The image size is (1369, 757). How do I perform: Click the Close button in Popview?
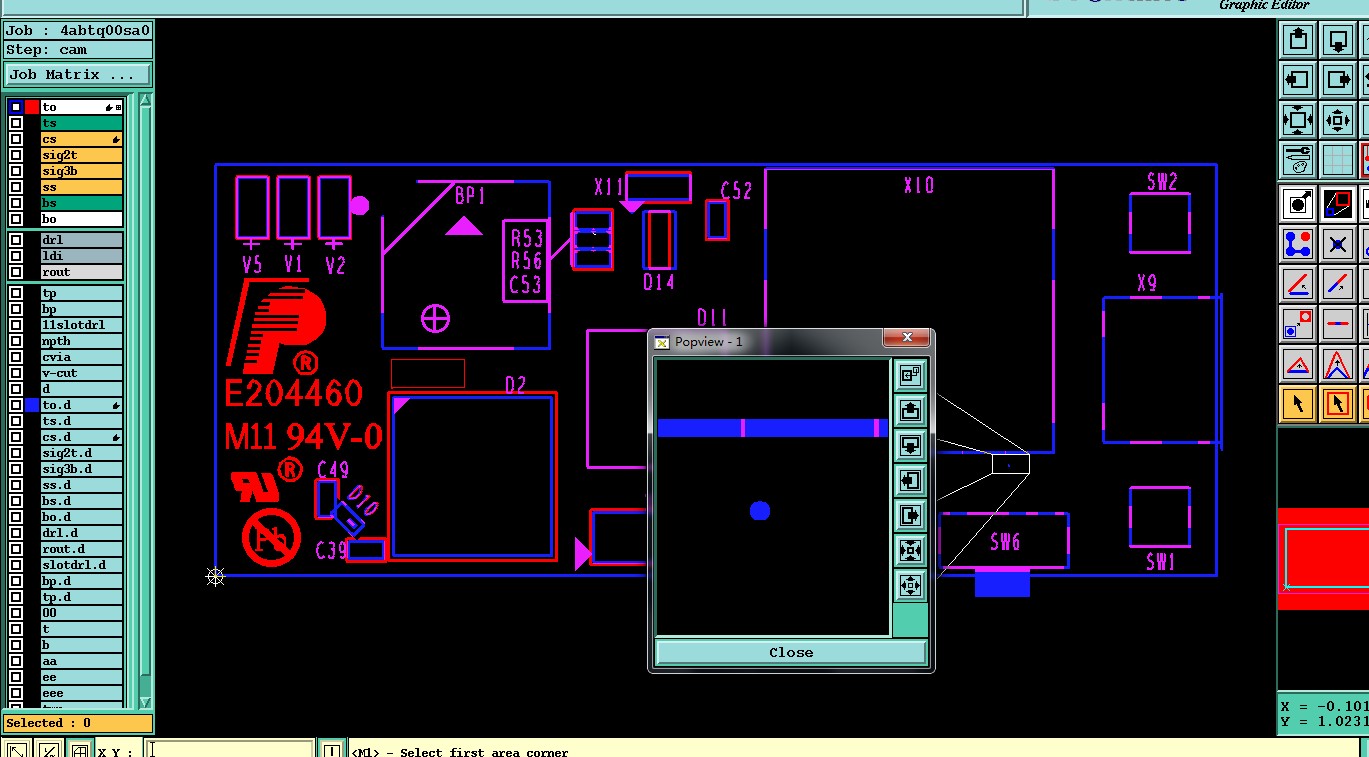coord(791,652)
